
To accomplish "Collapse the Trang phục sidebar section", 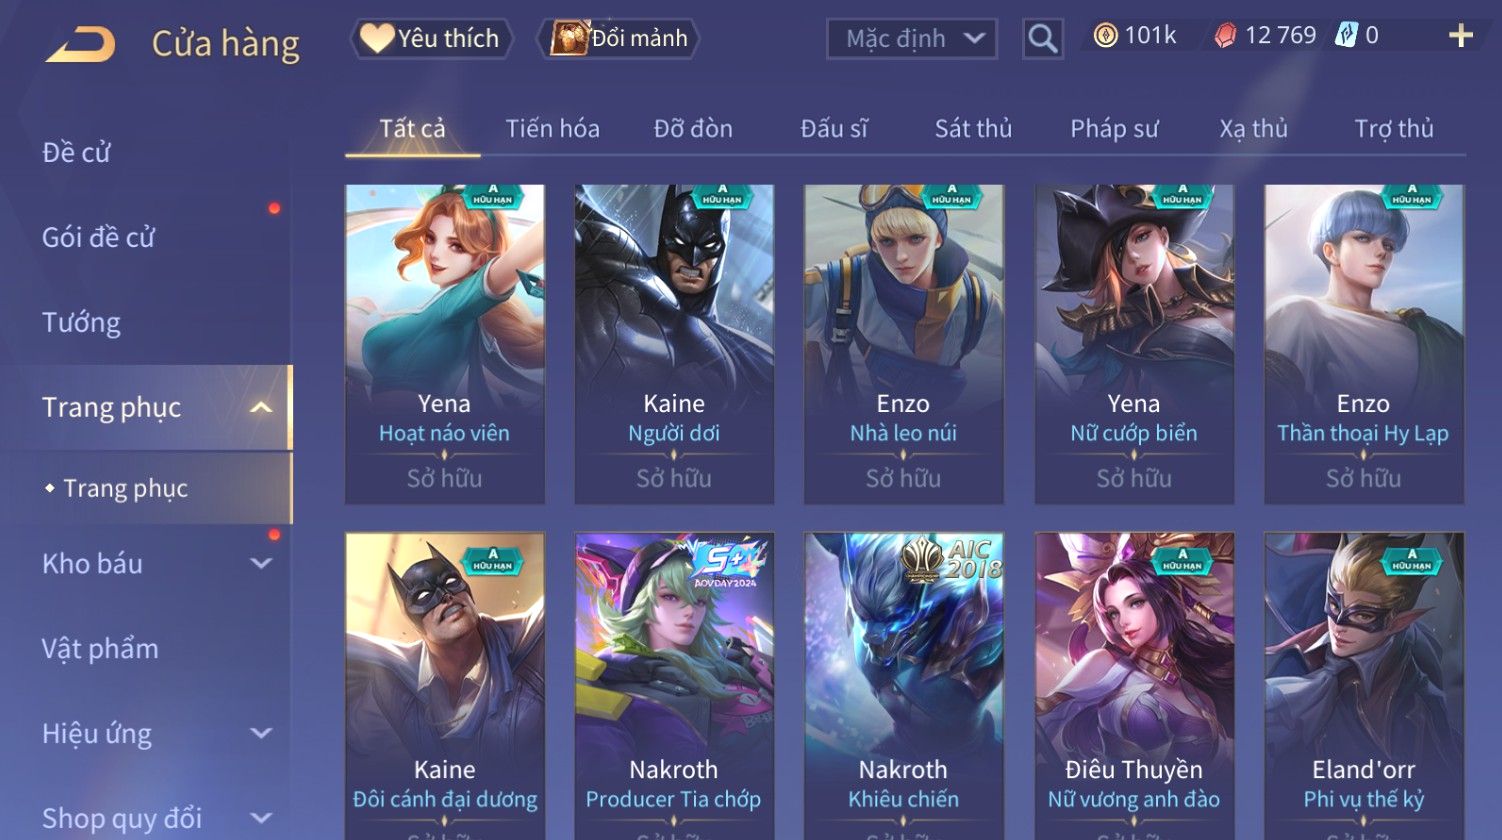I will point(261,407).
